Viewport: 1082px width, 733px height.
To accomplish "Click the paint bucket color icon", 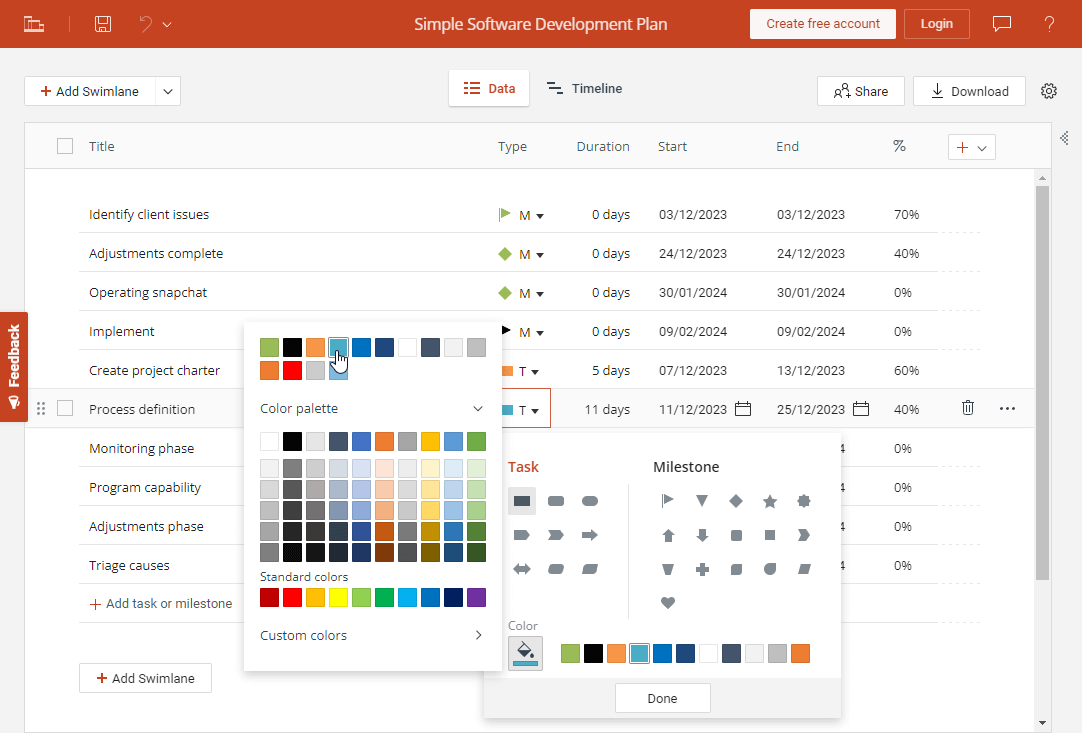I will 525,653.
